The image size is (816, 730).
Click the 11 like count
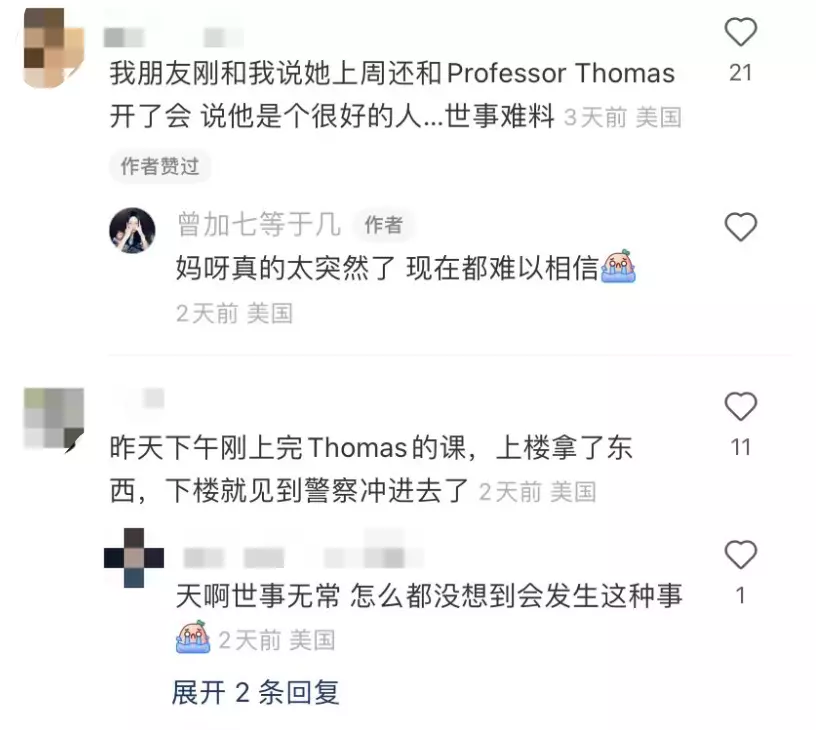(740, 447)
